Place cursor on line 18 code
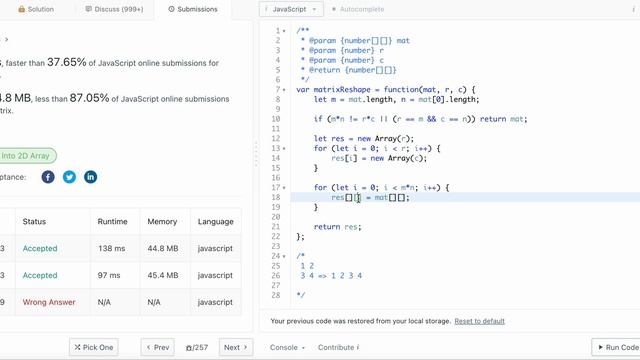 point(370,198)
